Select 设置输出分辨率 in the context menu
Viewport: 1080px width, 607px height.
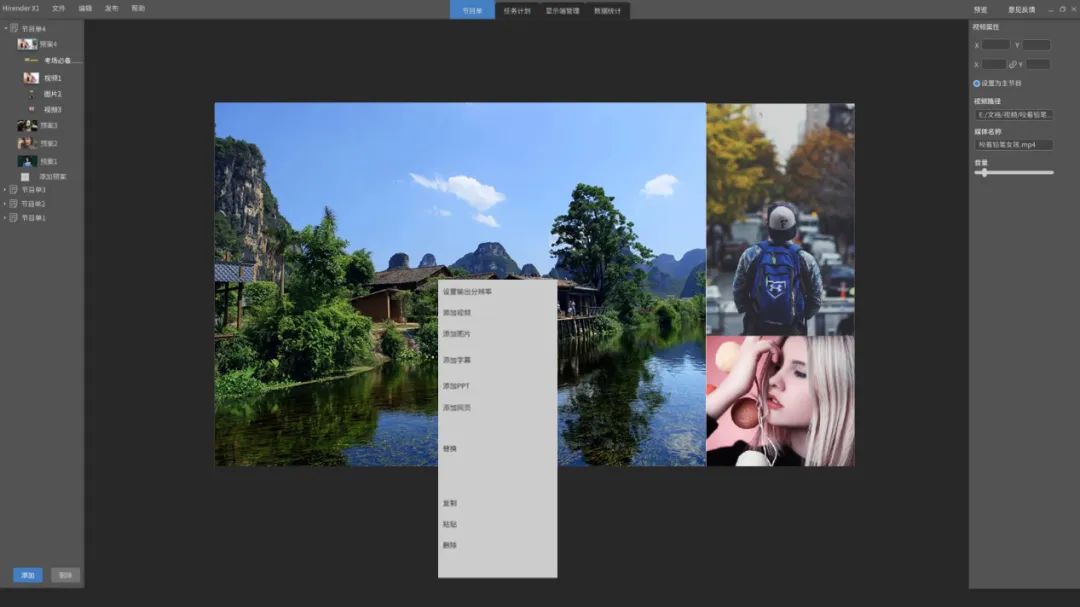click(x=467, y=292)
